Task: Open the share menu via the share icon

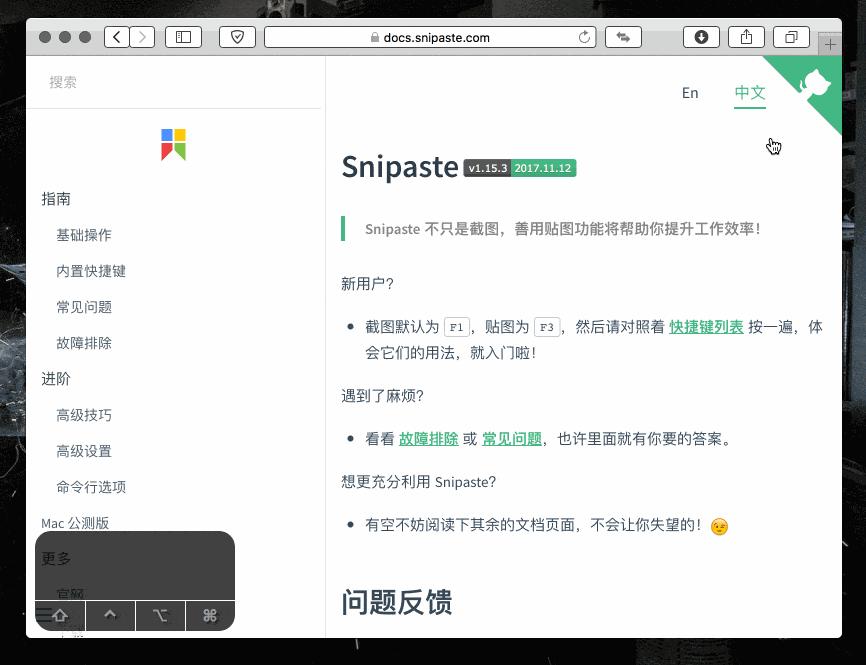Action: click(x=746, y=37)
